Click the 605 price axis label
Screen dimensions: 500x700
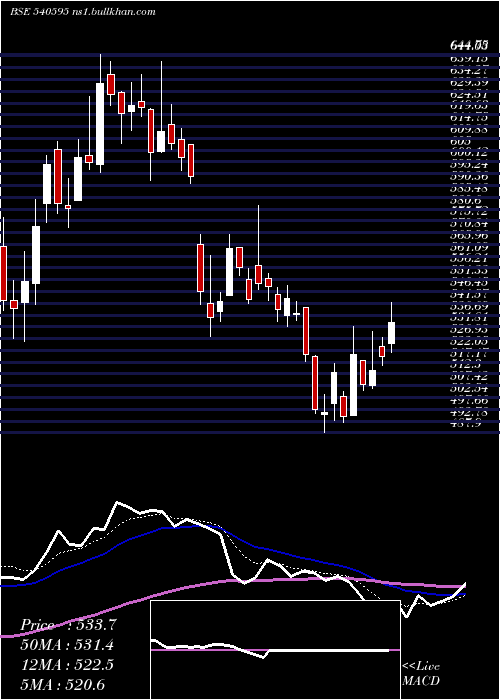460,142
